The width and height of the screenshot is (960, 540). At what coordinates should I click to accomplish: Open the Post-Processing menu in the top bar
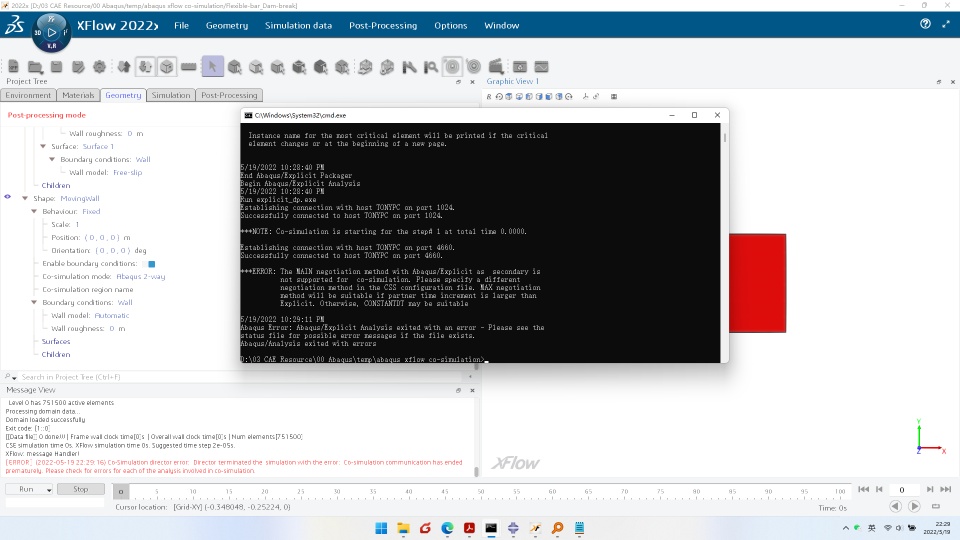click(383, 25)
